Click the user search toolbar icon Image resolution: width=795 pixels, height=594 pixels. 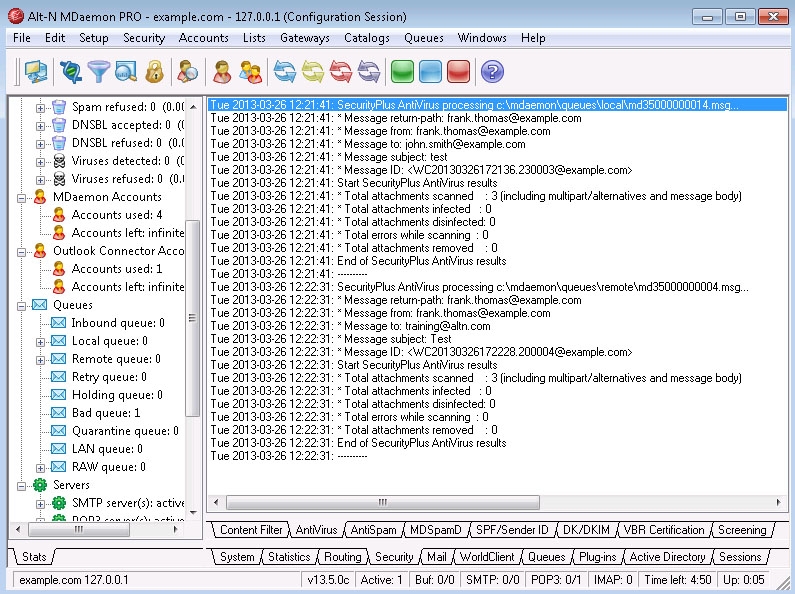coord(188,72)
